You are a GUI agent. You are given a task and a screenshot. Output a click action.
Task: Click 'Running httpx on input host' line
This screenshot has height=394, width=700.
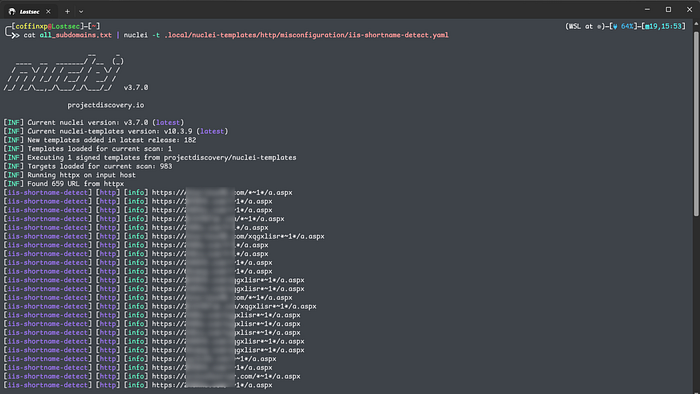click(70, 175)
